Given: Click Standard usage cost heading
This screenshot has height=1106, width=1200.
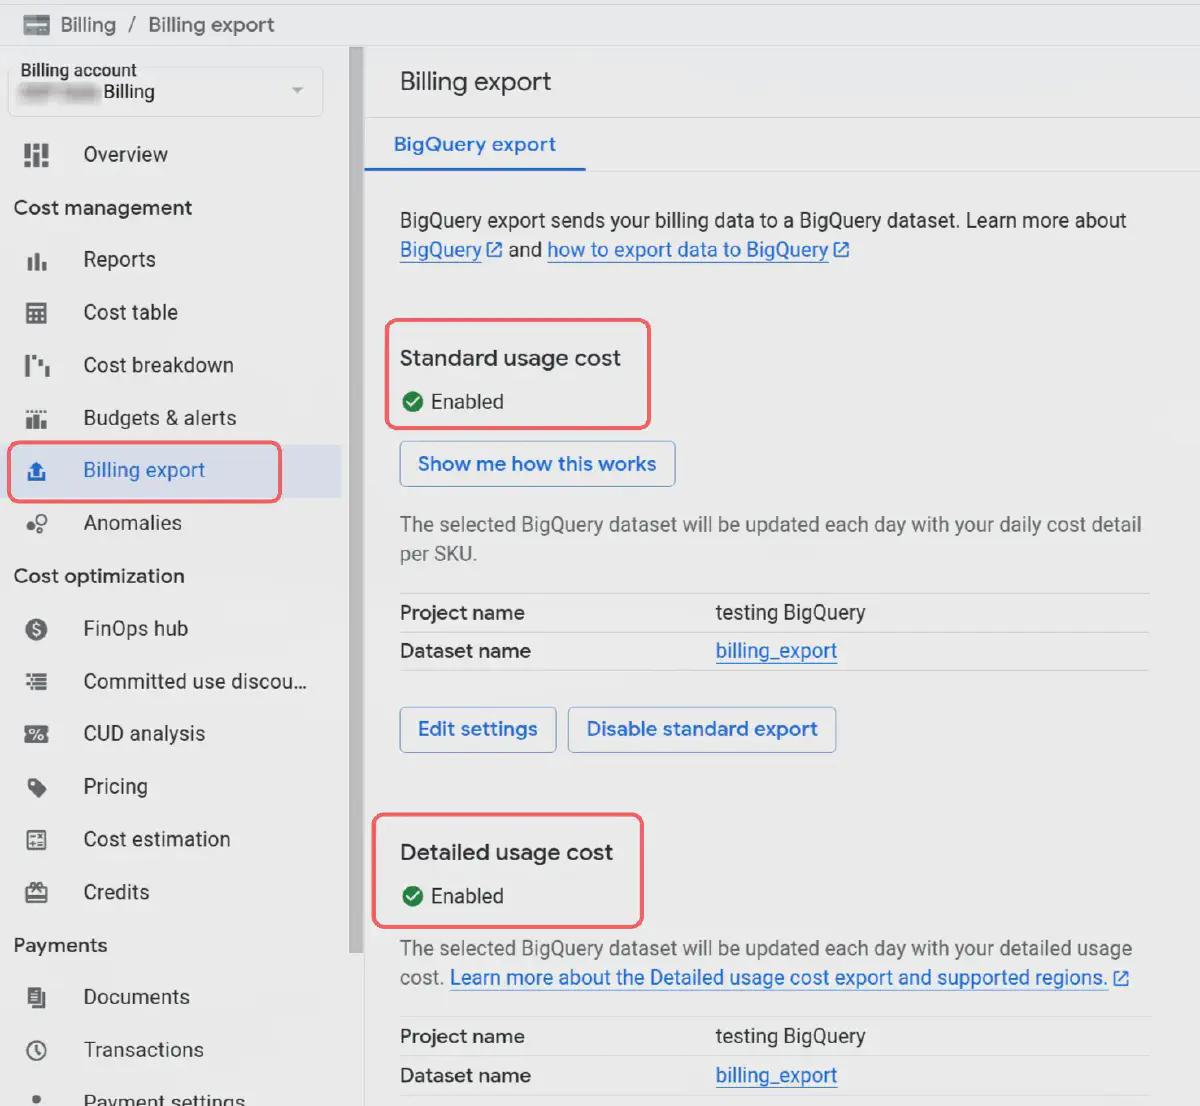Looking at the screenshot, I should (x=510, y=358).
